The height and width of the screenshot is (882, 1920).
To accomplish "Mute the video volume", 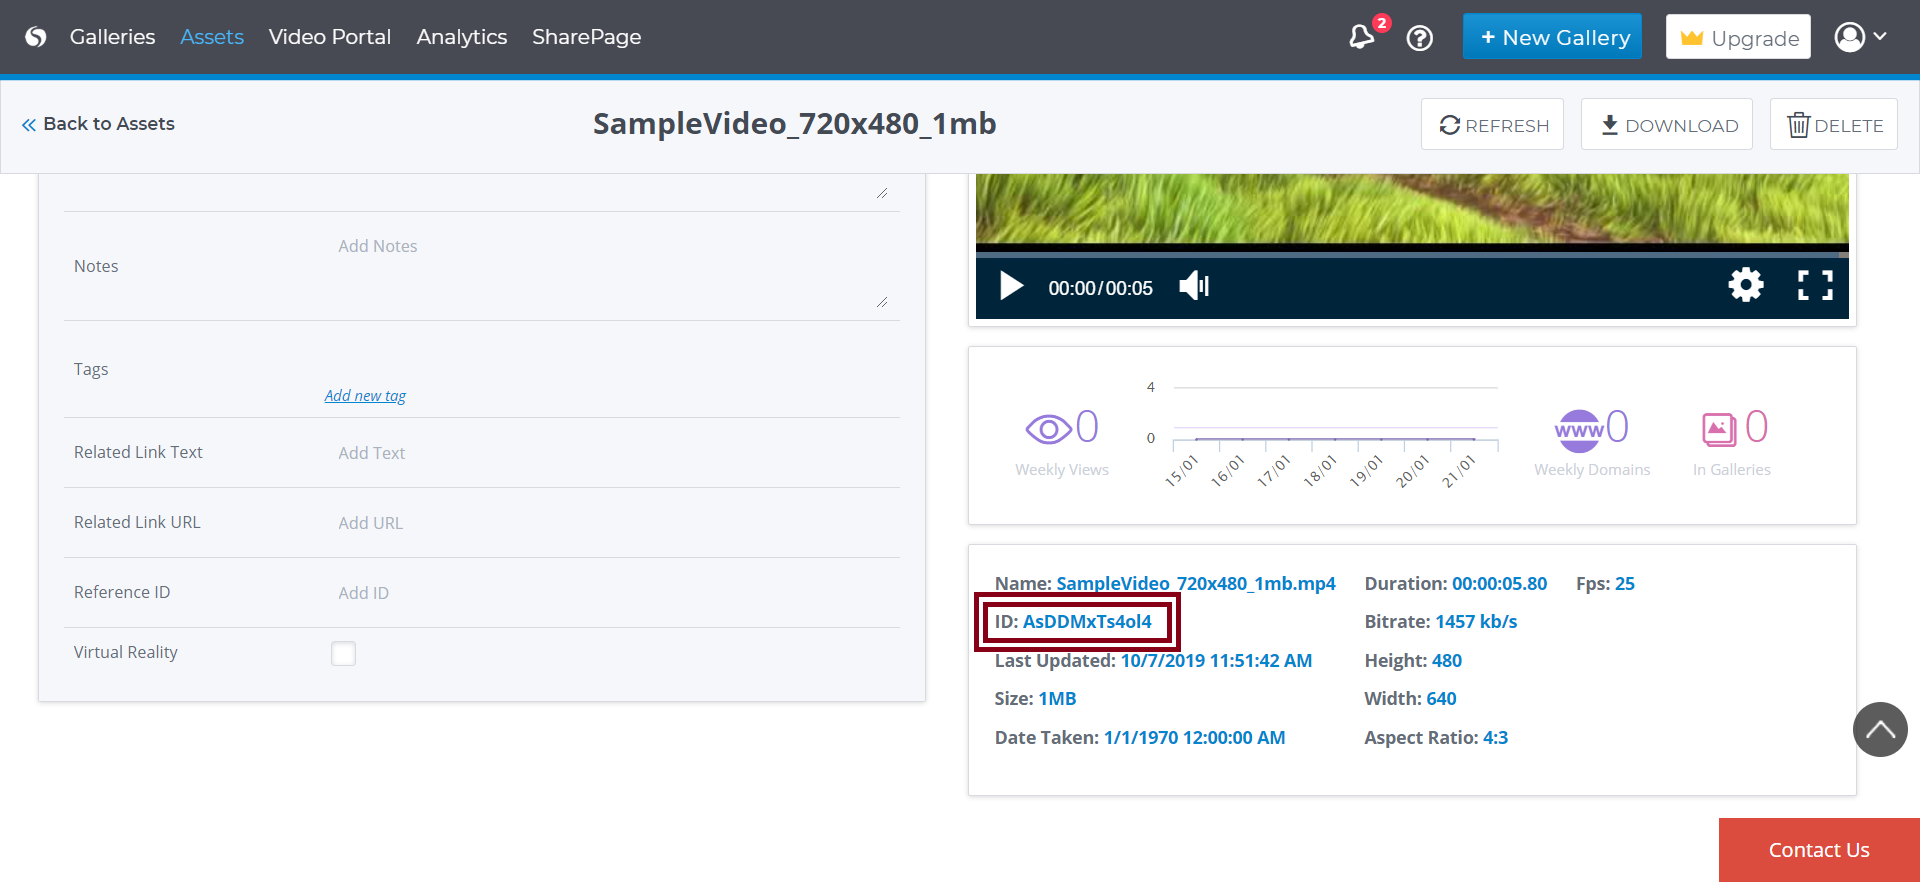I will tap(1194, 287).
